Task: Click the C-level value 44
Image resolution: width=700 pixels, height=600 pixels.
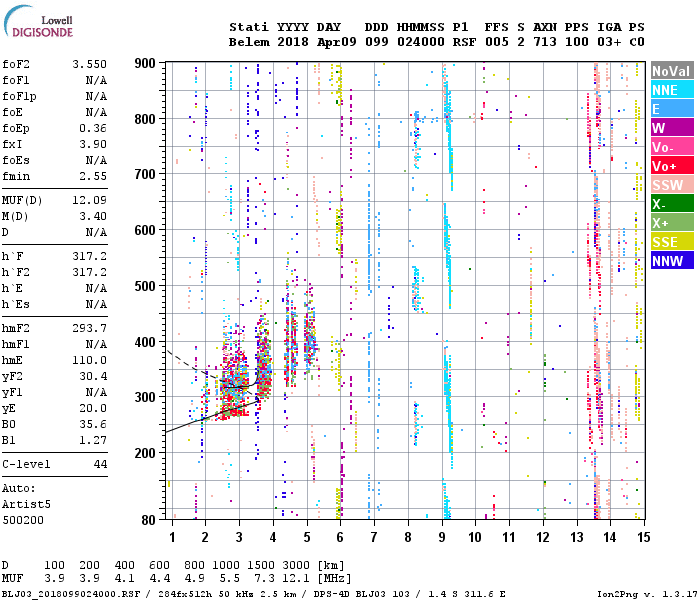Action: pos(100,464)
